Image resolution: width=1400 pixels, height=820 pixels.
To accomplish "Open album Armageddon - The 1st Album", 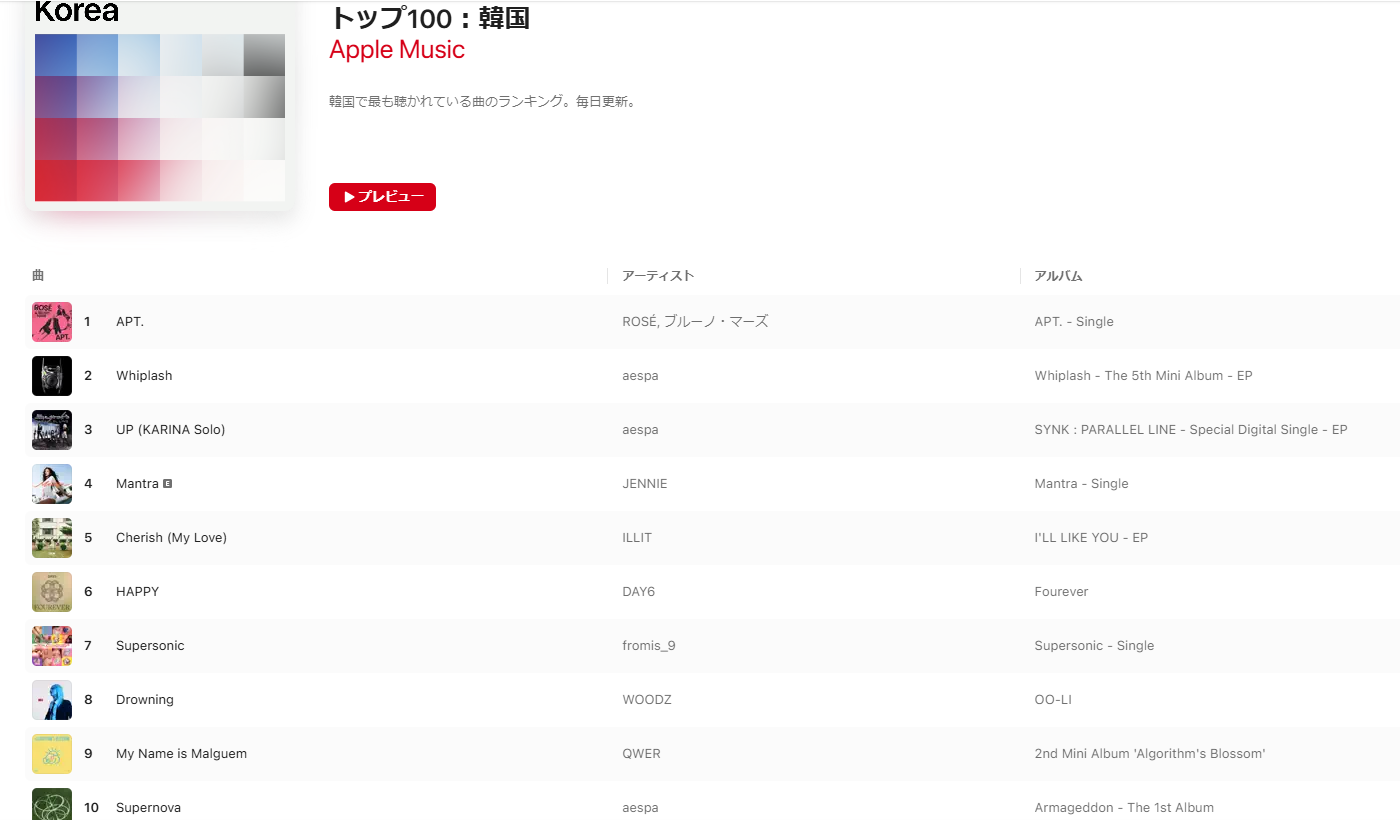I will pyautogui.click(x=1124, y=808).
